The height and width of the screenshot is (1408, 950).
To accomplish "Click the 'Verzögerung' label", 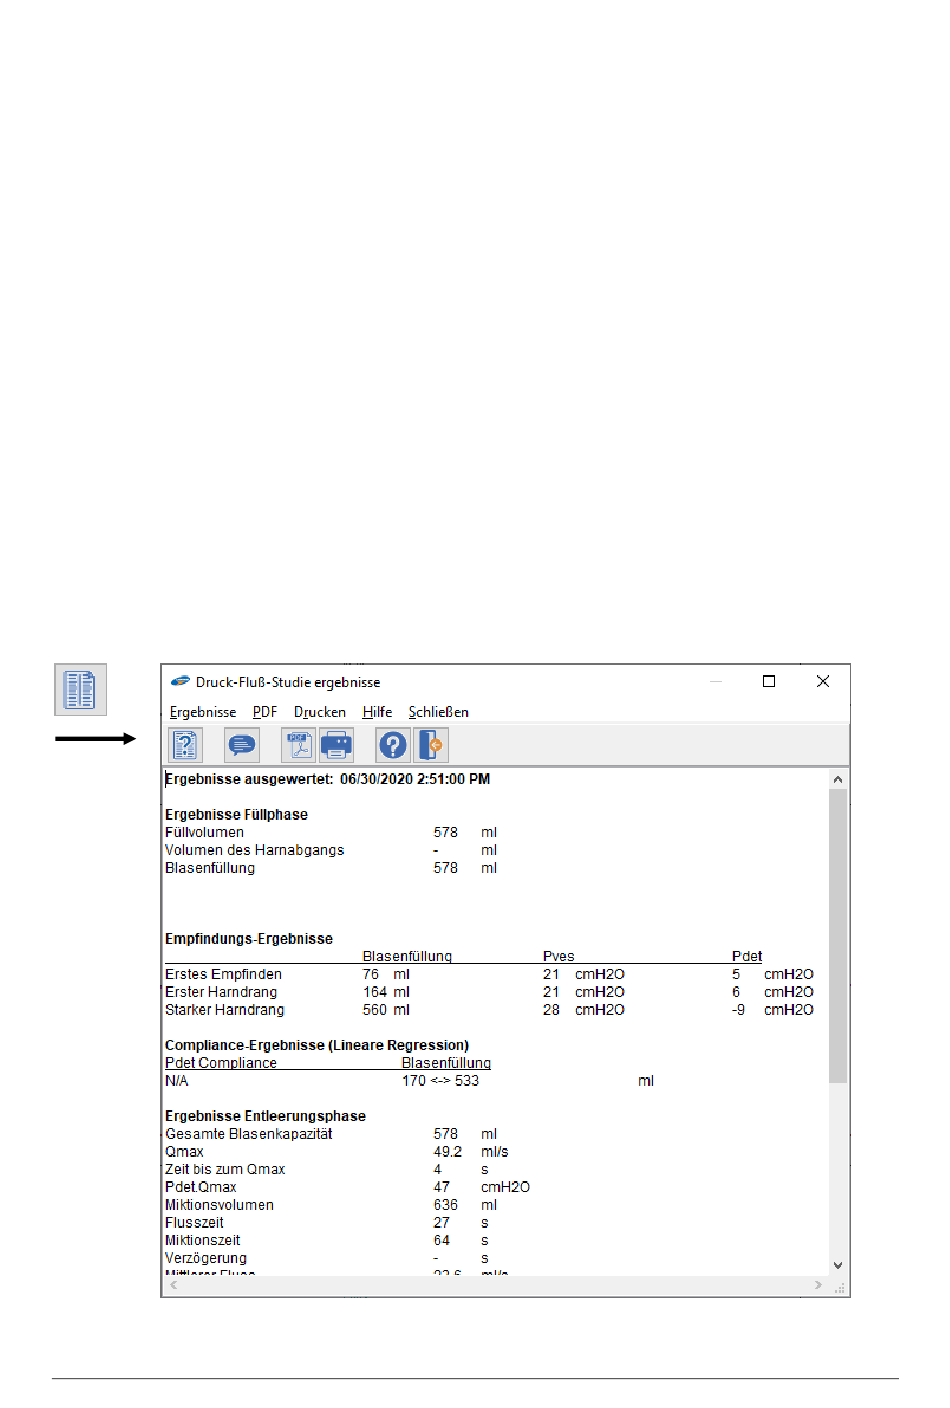I will pos(206,1258).
